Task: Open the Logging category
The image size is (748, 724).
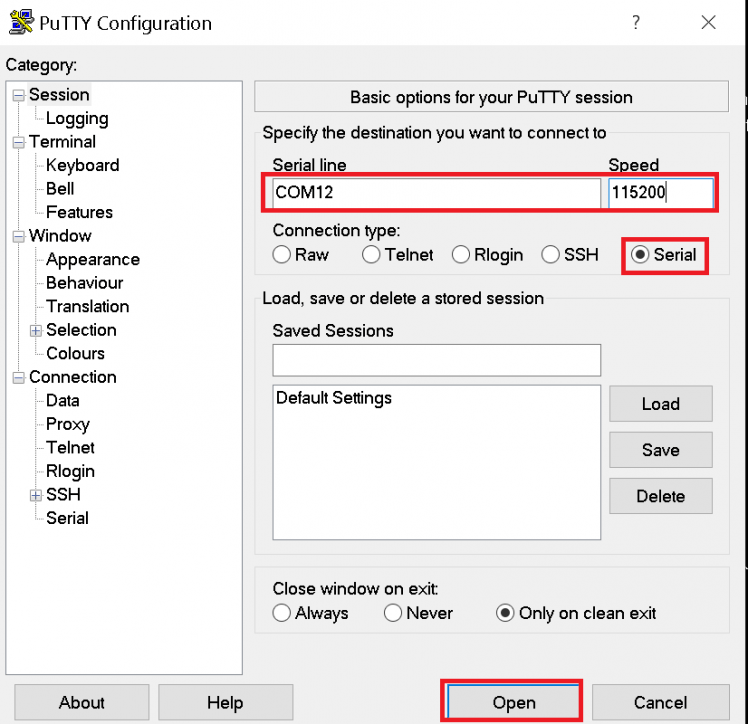Action: (77, 118)
